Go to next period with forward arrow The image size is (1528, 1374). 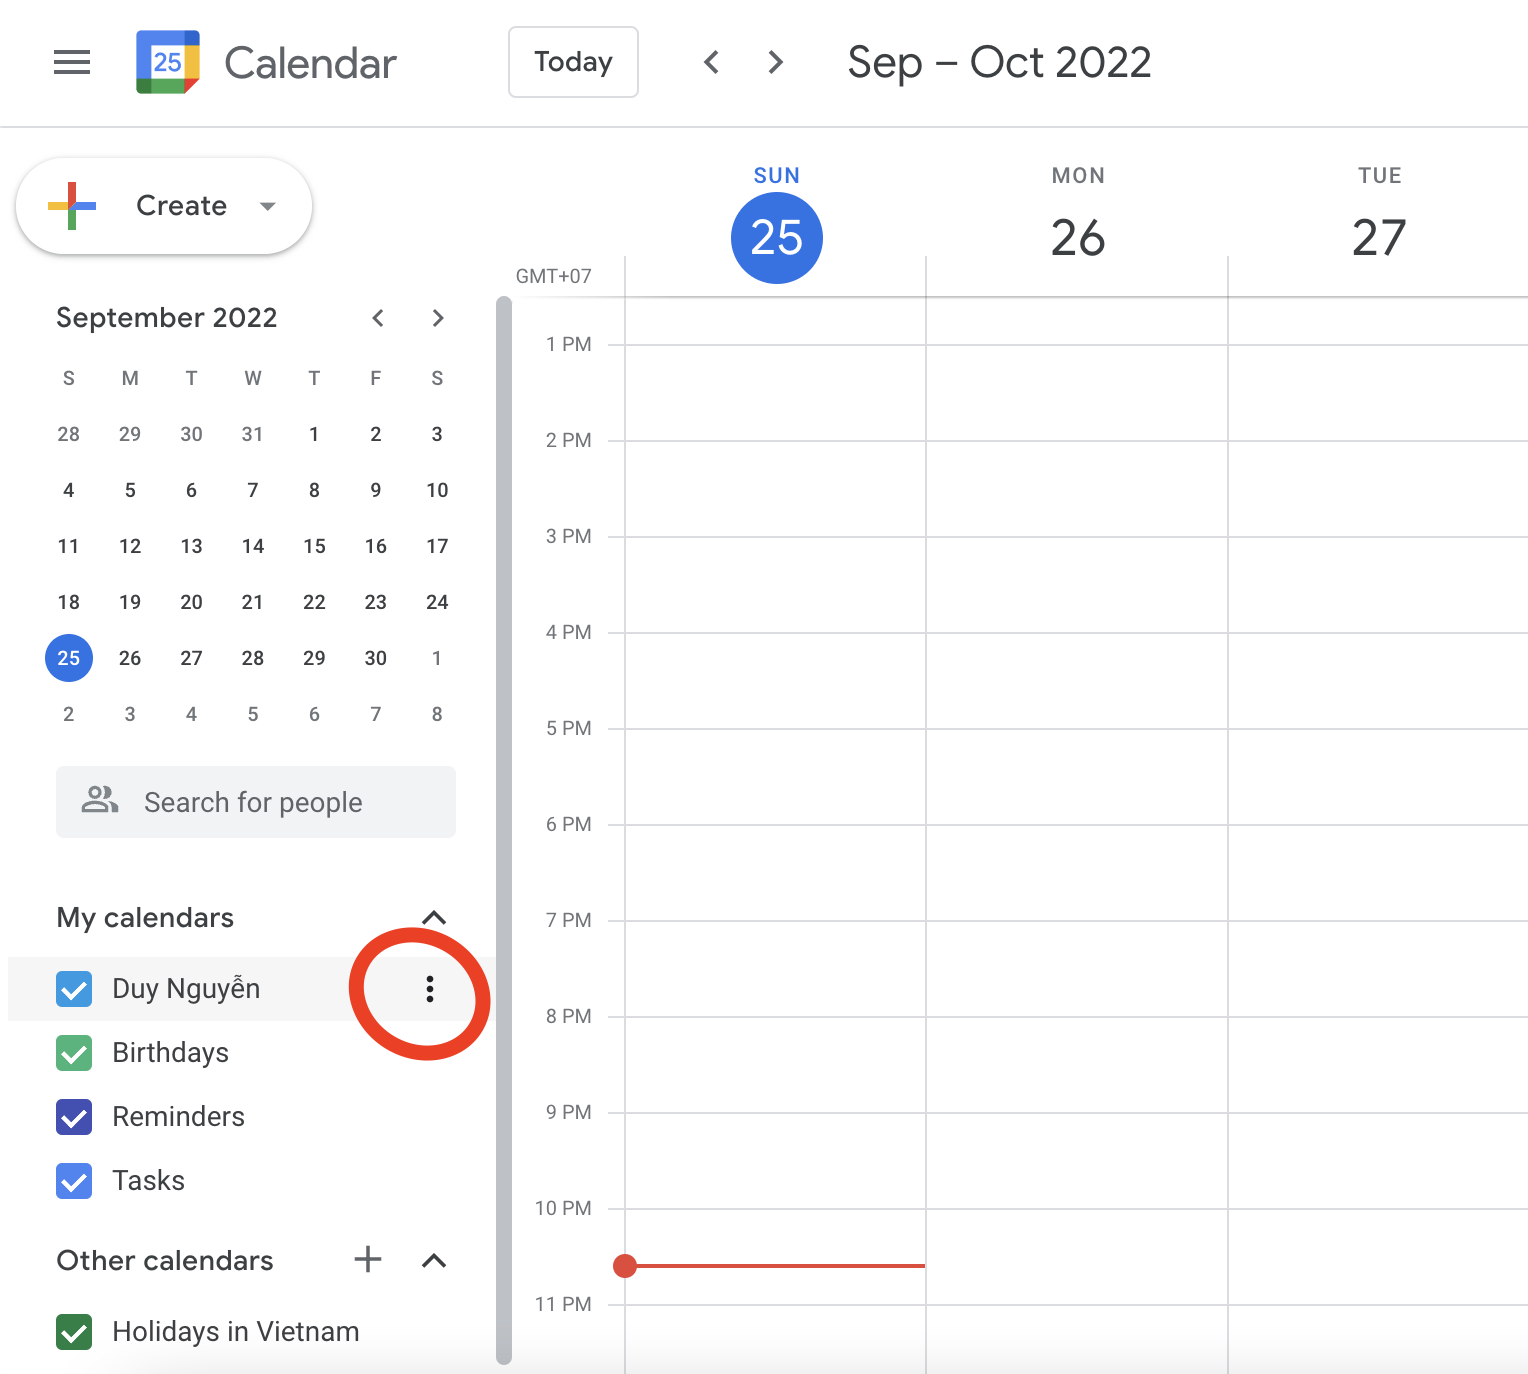click(775, 62)
